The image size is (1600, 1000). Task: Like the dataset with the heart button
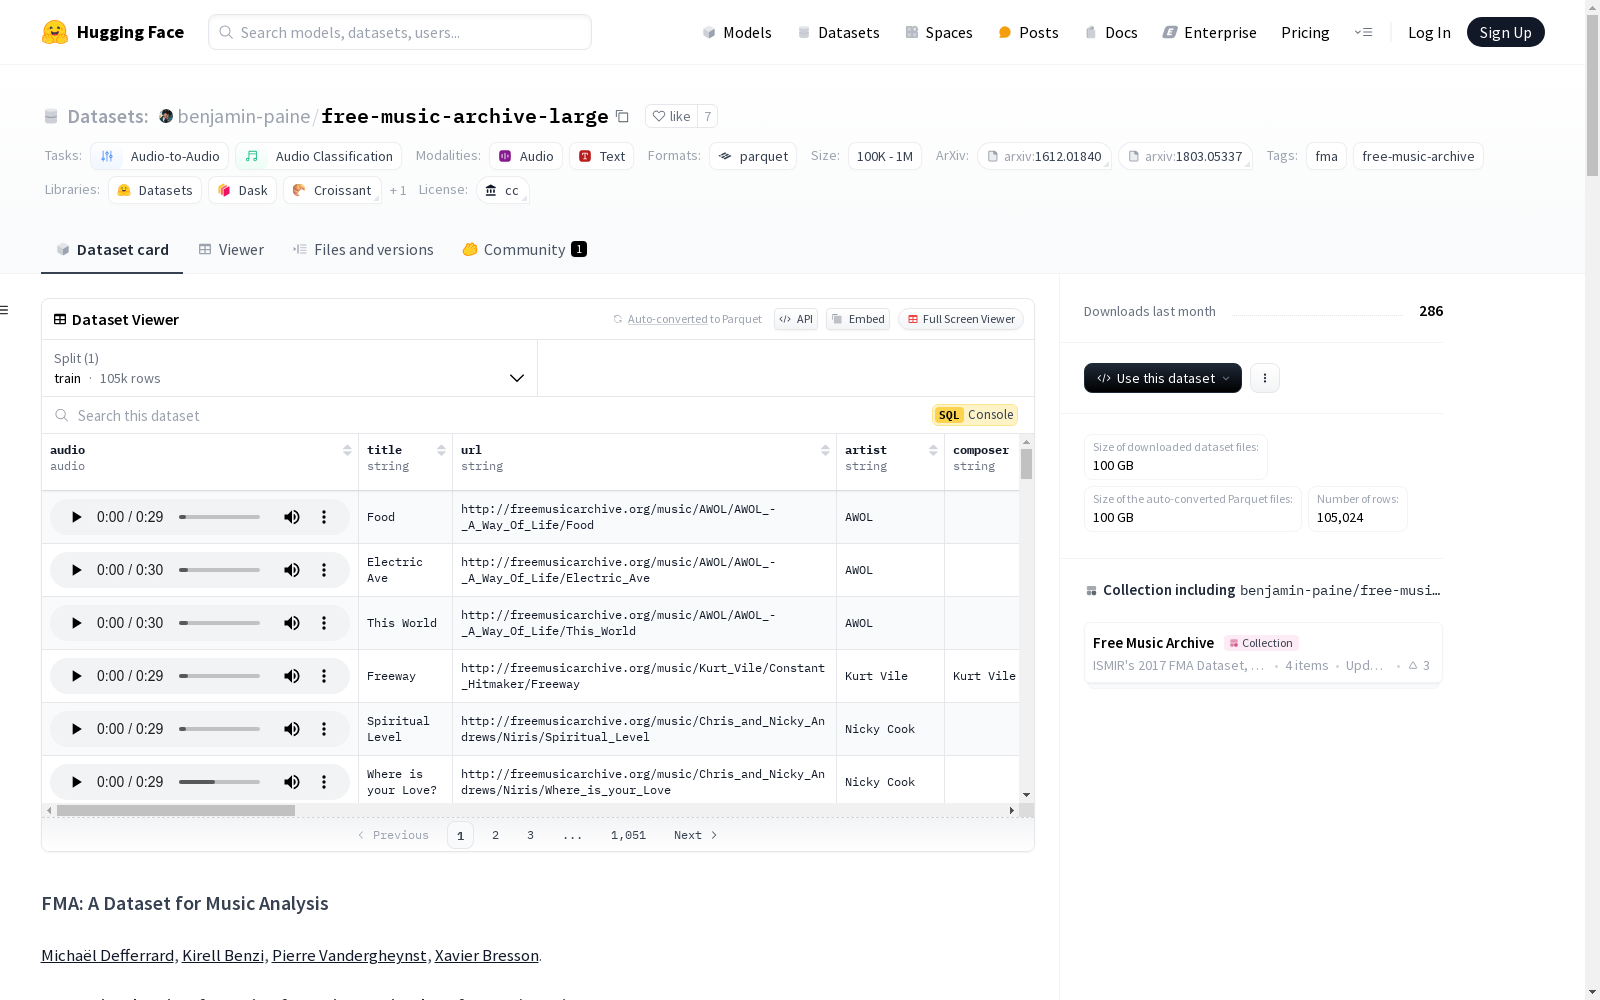pos(671,116)
